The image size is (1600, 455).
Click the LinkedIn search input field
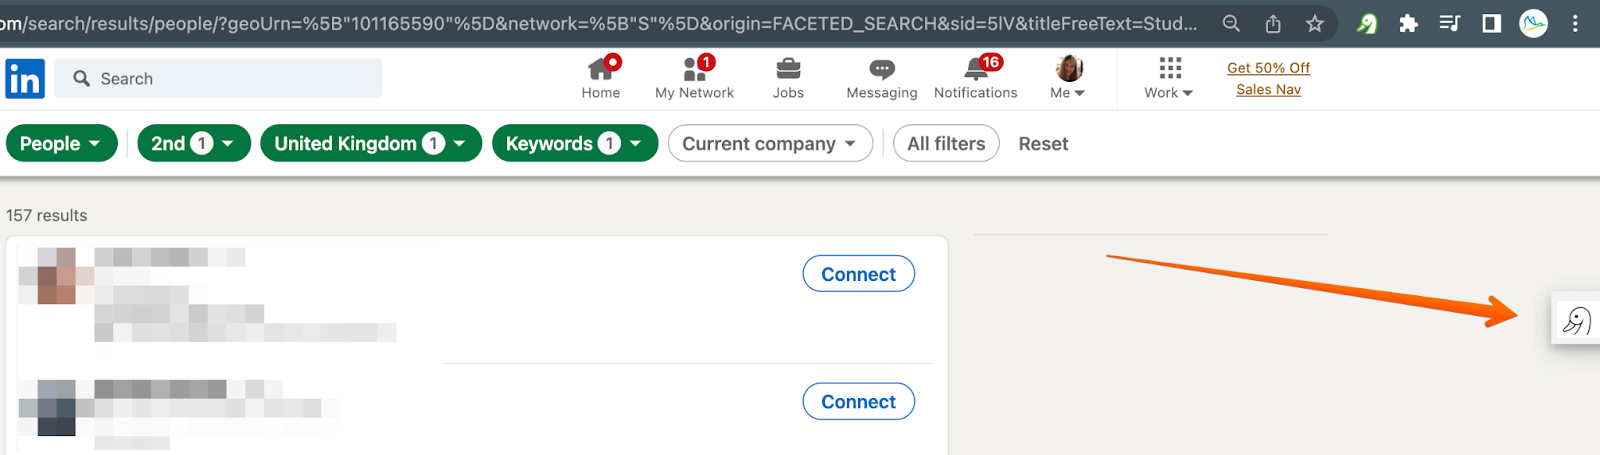coord(230,78)
